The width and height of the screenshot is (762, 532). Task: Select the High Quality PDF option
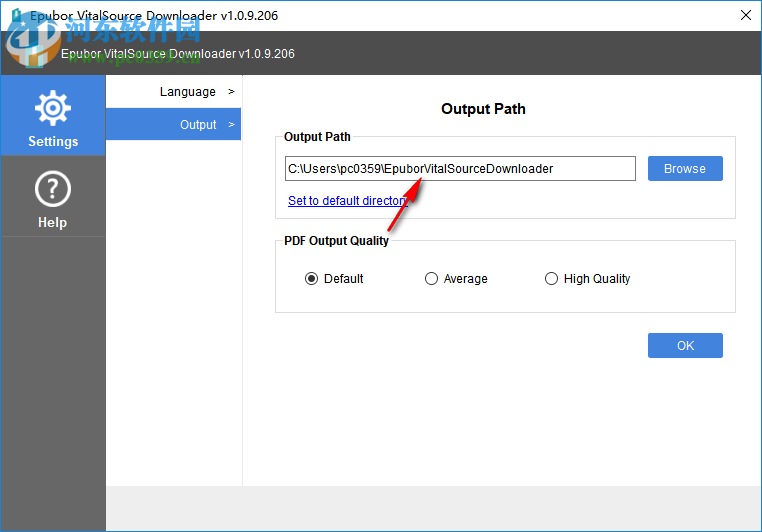point(587,279)
